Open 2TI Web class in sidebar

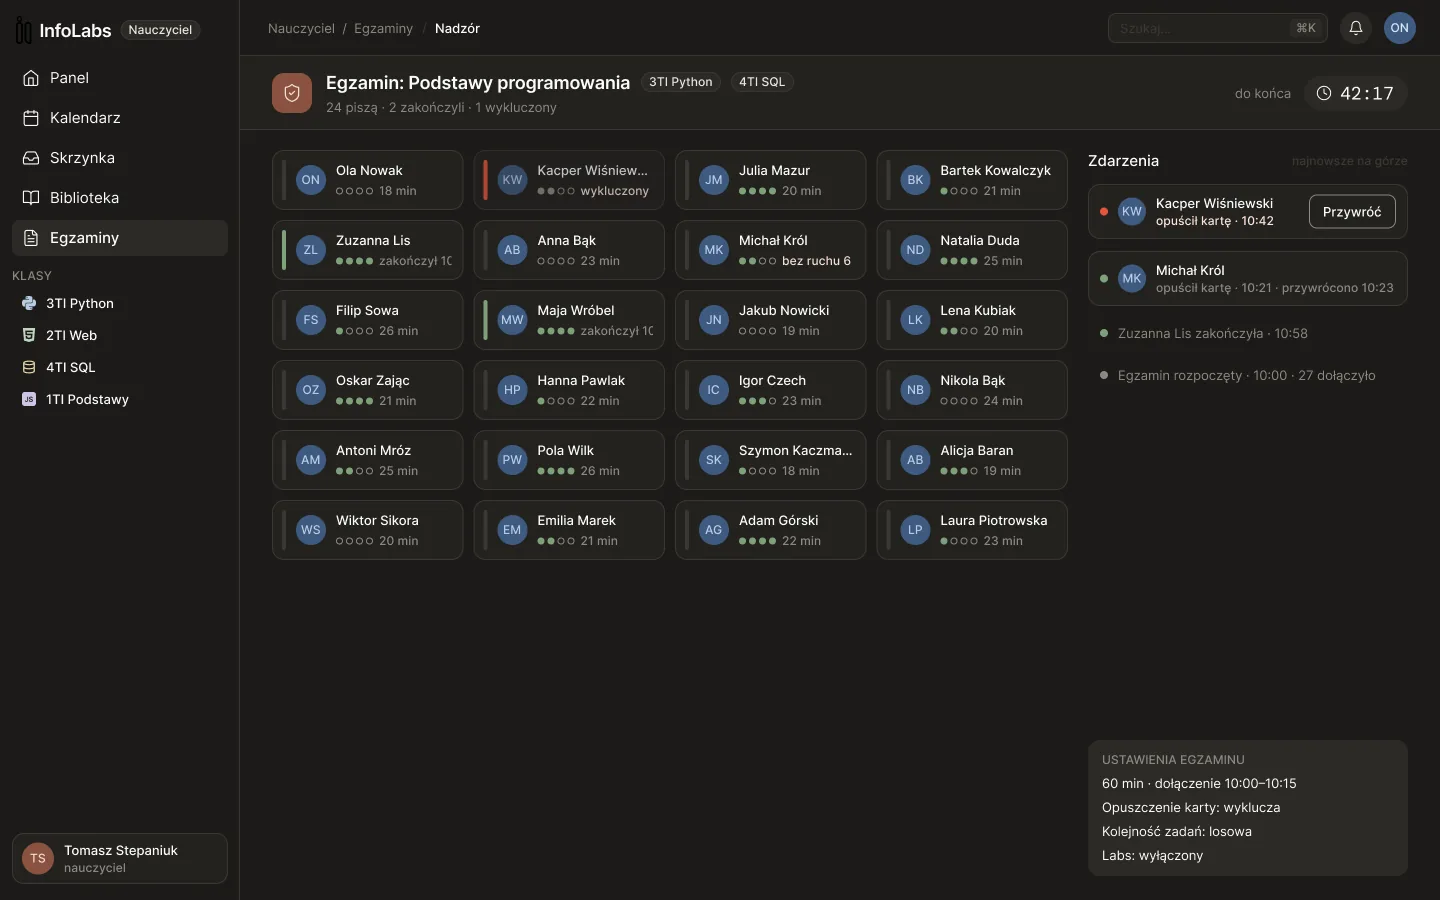120,335
